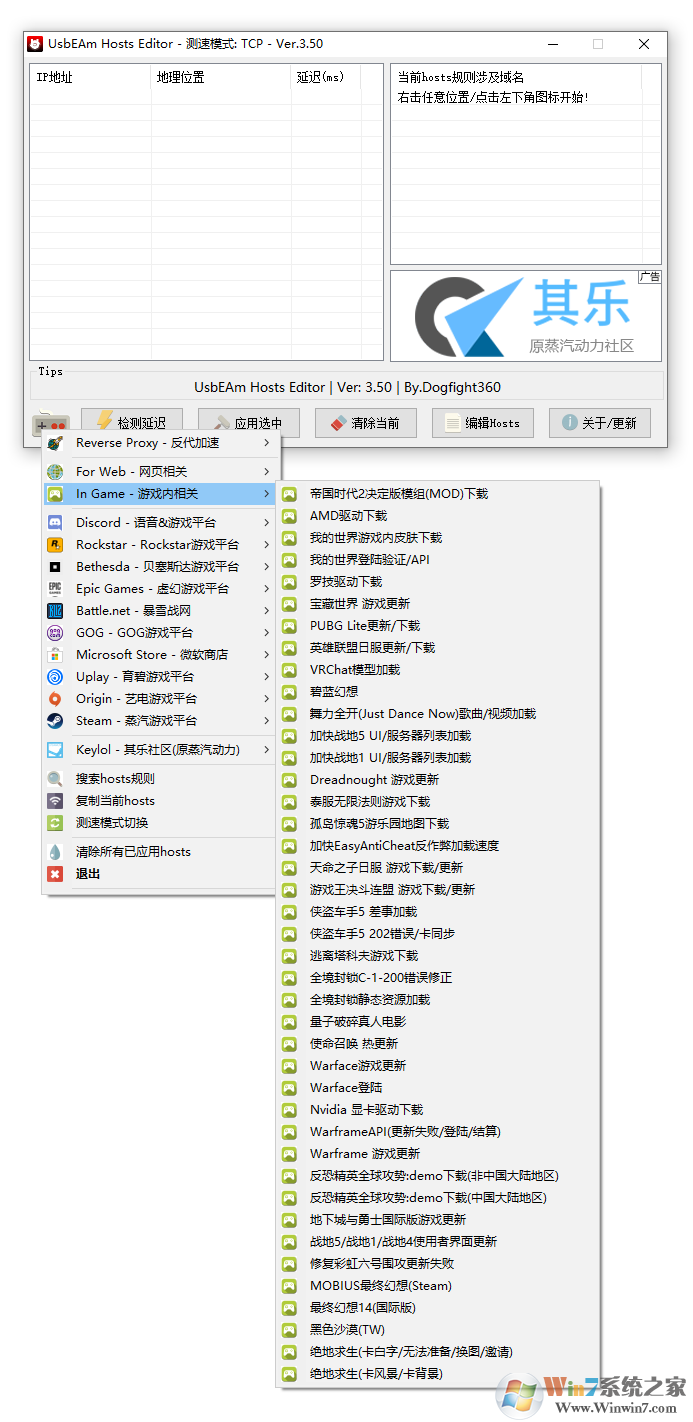Click the magnifier icon for hosts rule search

click(x=55, y=778)
